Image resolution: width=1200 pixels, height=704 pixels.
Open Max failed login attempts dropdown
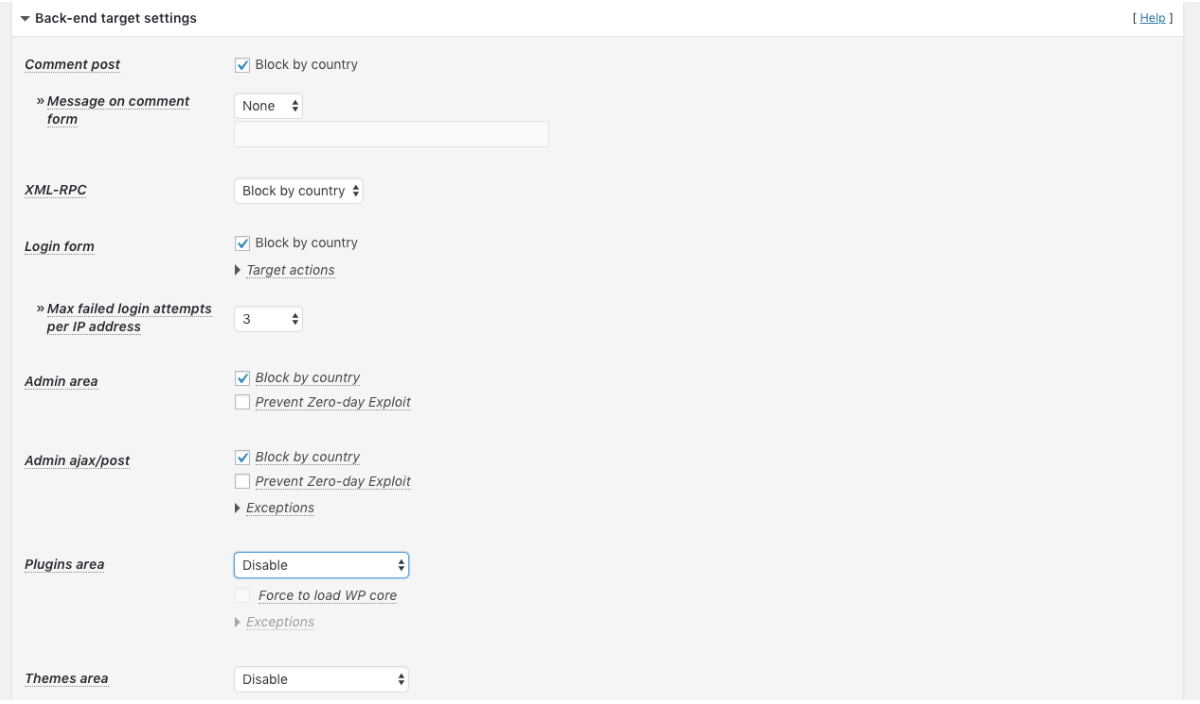click(268, 319)
